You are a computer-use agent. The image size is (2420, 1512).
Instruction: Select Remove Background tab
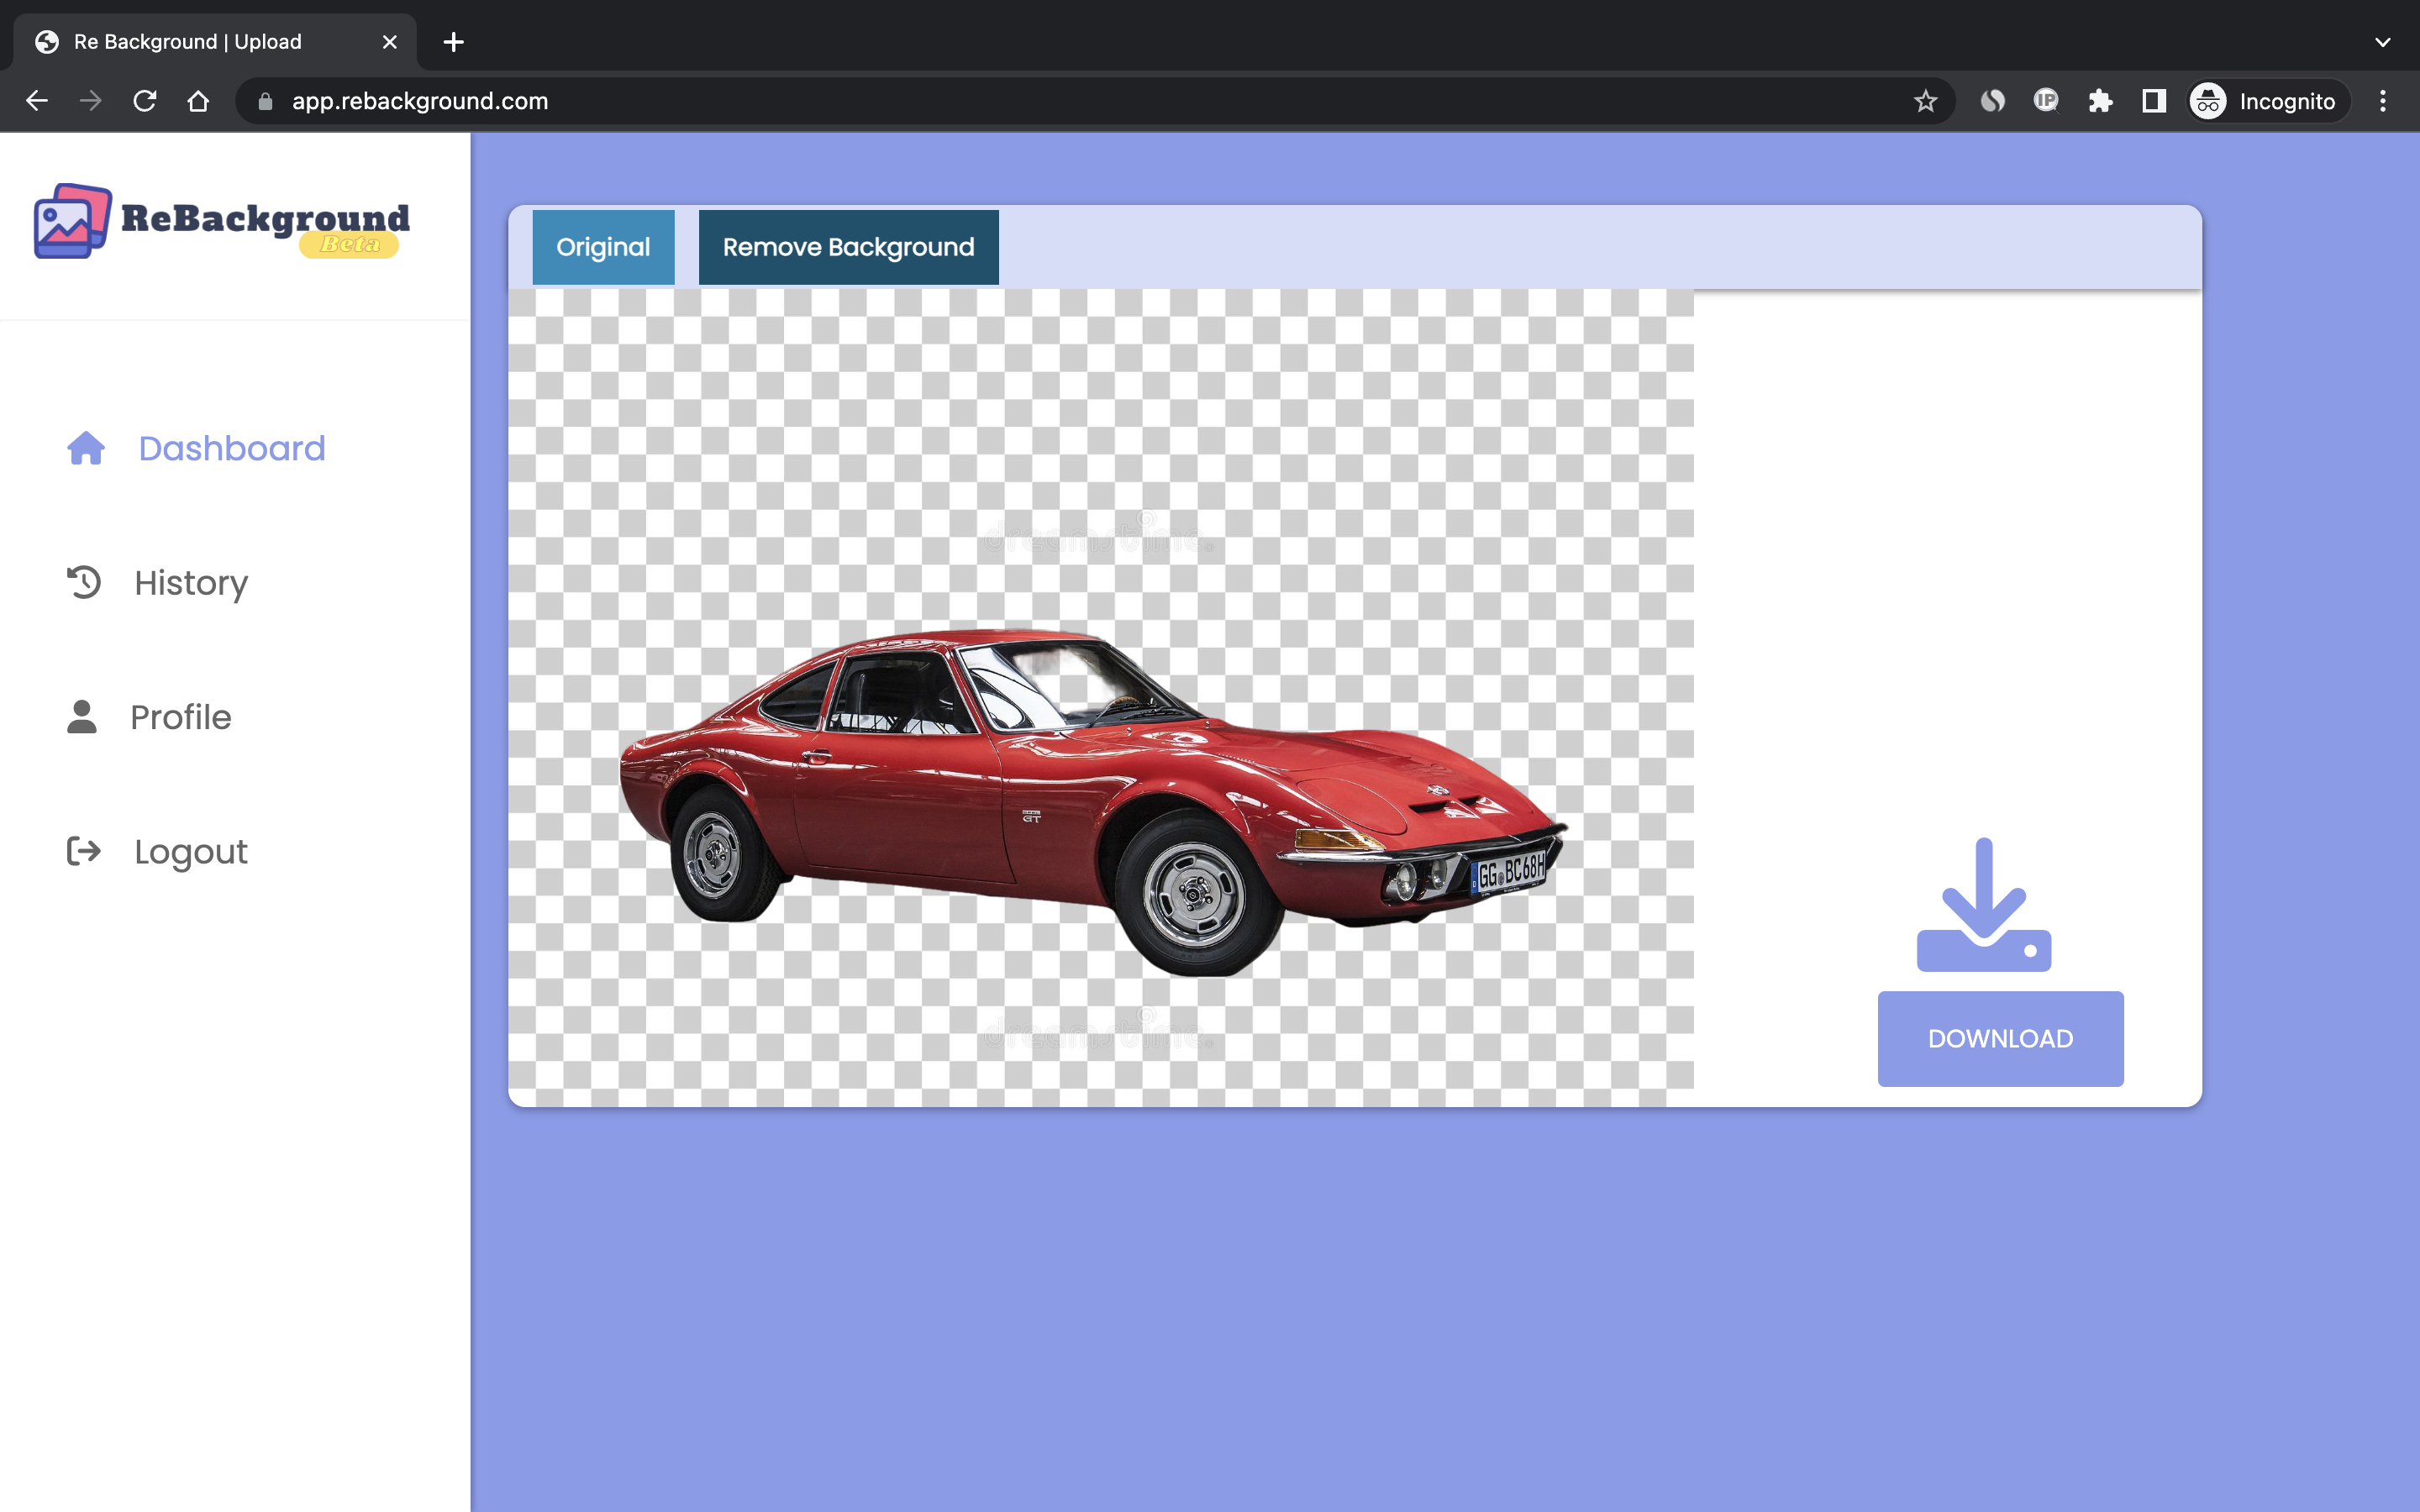click(x=848, y=247)
